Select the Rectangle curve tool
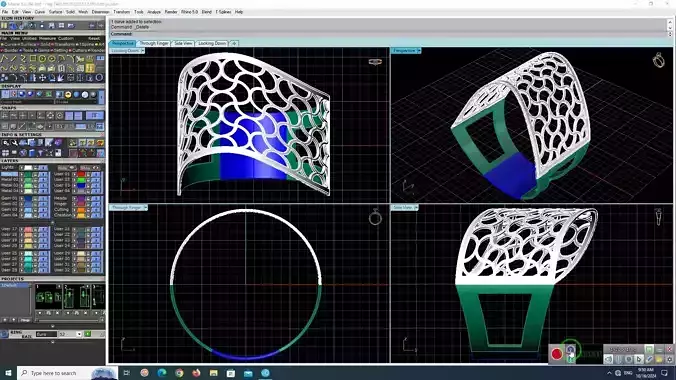Image resolution: width=676 pixels, height=380 pixels. pos(33,58)
